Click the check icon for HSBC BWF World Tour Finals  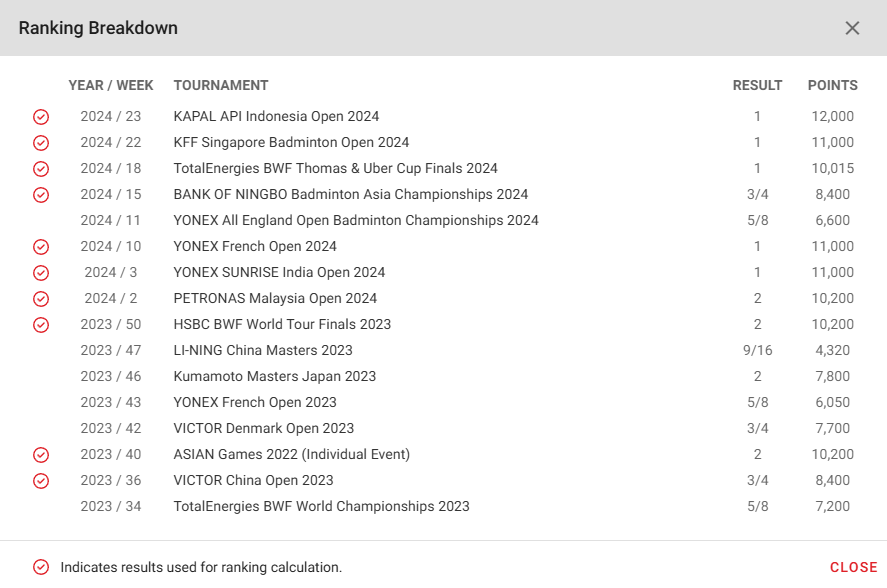[41, 325]
